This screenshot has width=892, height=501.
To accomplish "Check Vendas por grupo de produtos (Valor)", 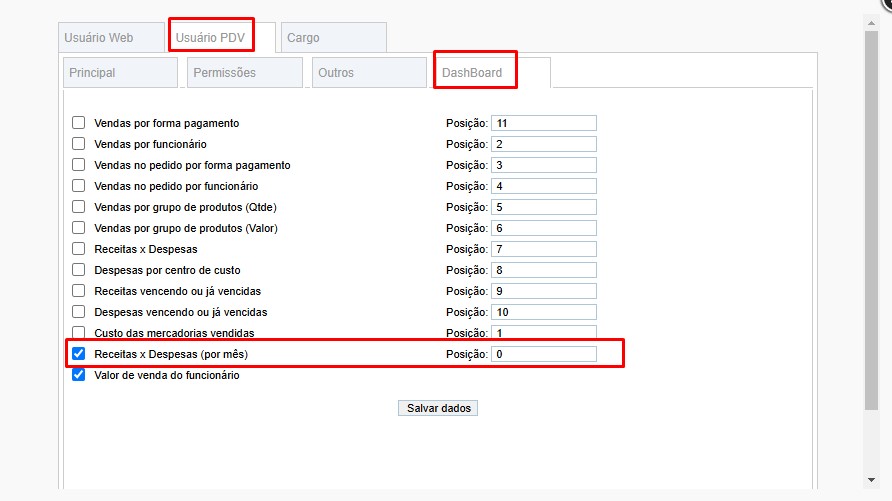I will pyautogui.click(x=79, y=228).
